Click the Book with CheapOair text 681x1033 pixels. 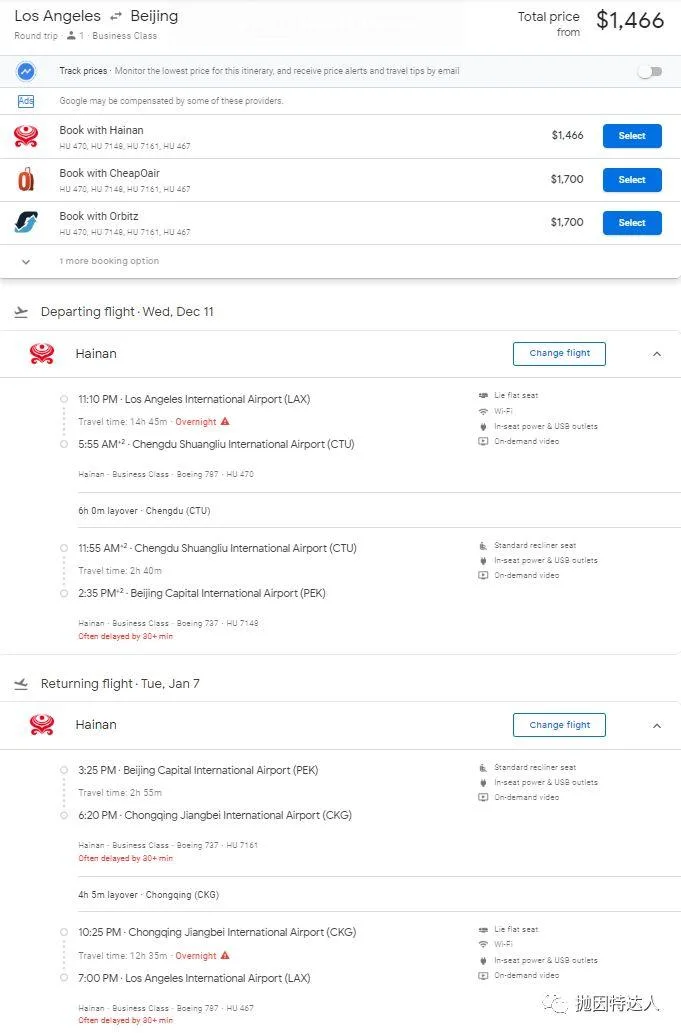[x=109, y=173]
